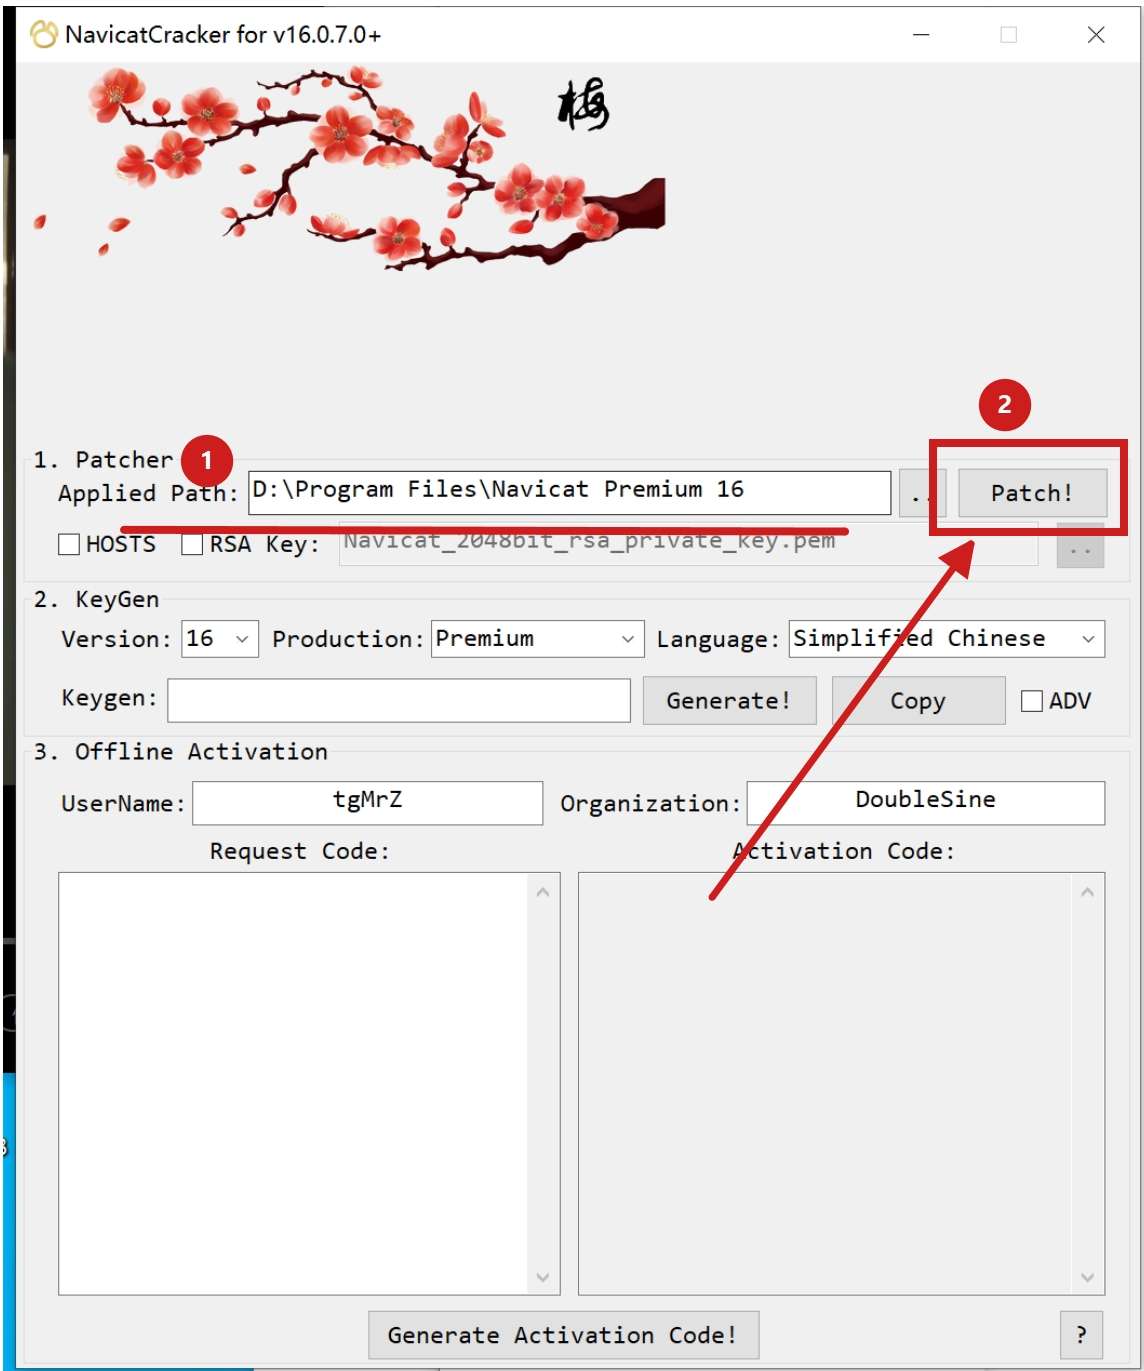Click the RSA private key path field

688,543
